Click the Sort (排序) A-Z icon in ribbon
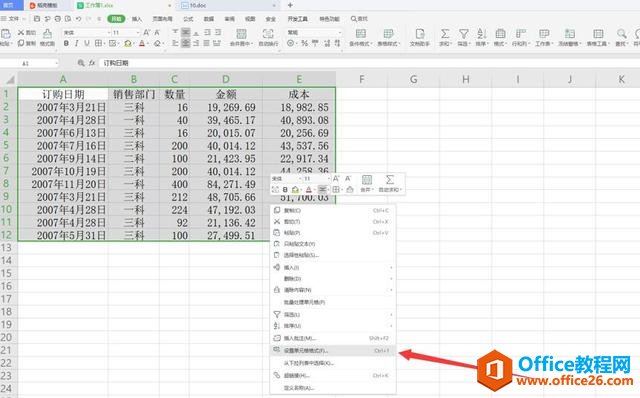Screen dimensions: 640x398 [x=482, y=33]
